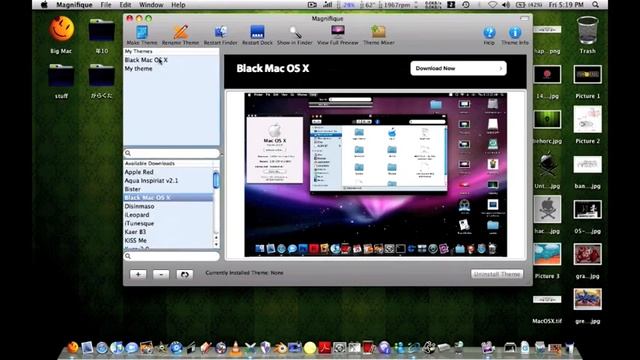Image resolution: width=640 pixels, height=360 pixels.
Task: Click the Restart Finder toolbar icon
Action: 220,32
